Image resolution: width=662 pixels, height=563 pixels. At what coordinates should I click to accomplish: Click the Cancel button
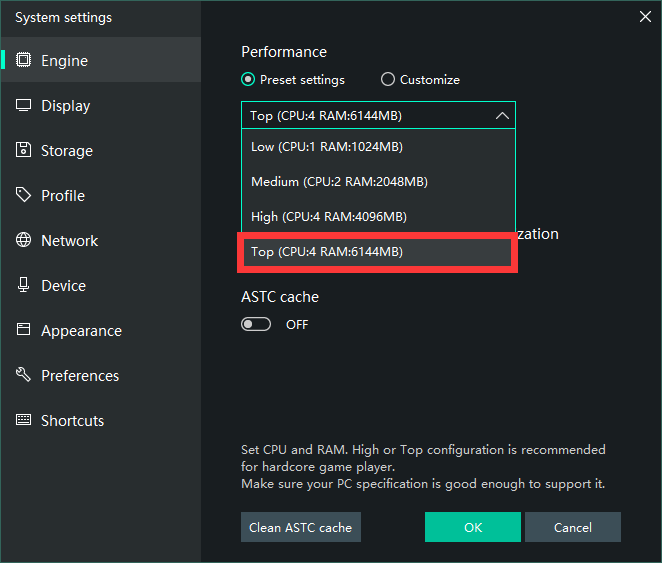coord(572,527)
